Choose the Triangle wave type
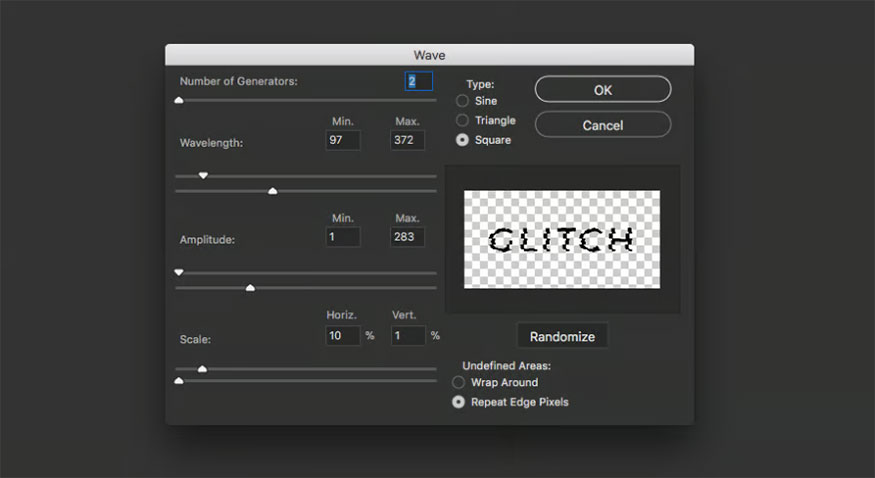Screen dimensions: 875x478 (462, 121)
